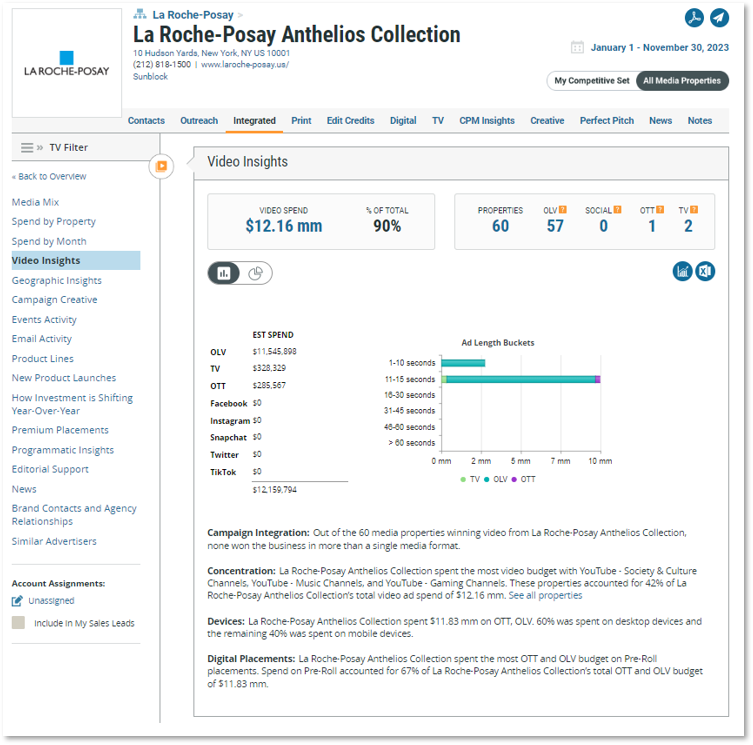753x745 pixels.
Task: Select All Media Properties toggle
Action: pyautogui.click(x=682, y=81)
